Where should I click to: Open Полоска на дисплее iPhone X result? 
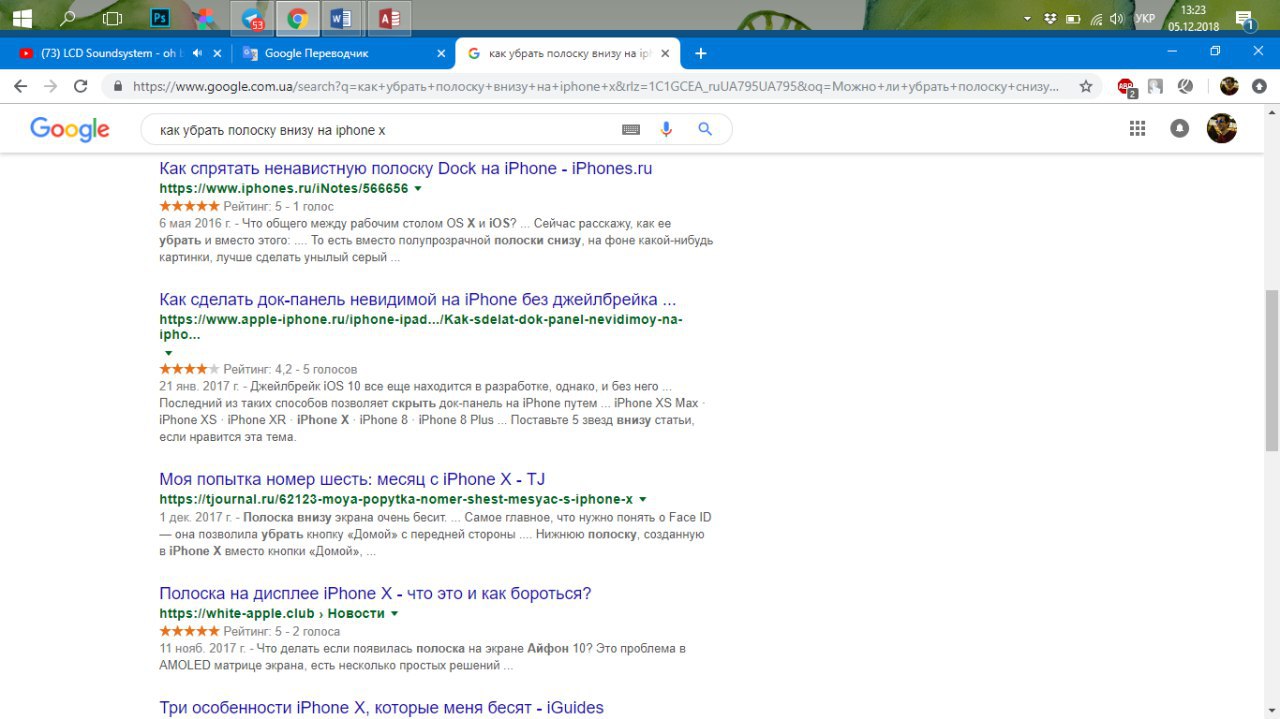point(375,593)
